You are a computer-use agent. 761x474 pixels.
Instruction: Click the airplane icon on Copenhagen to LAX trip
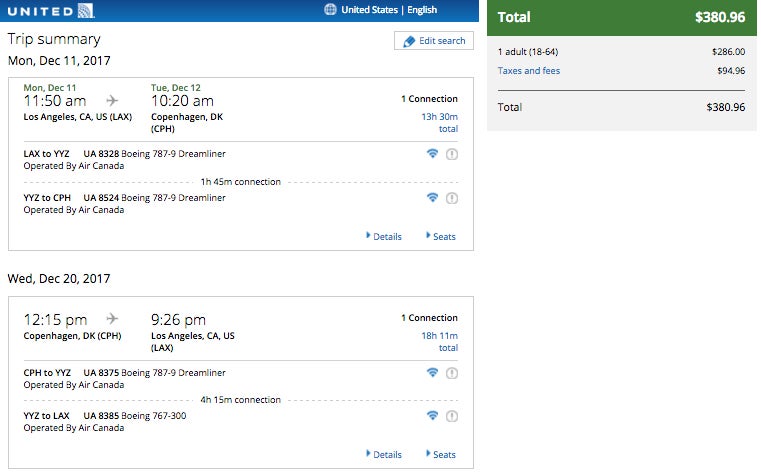tap(112, 319)
